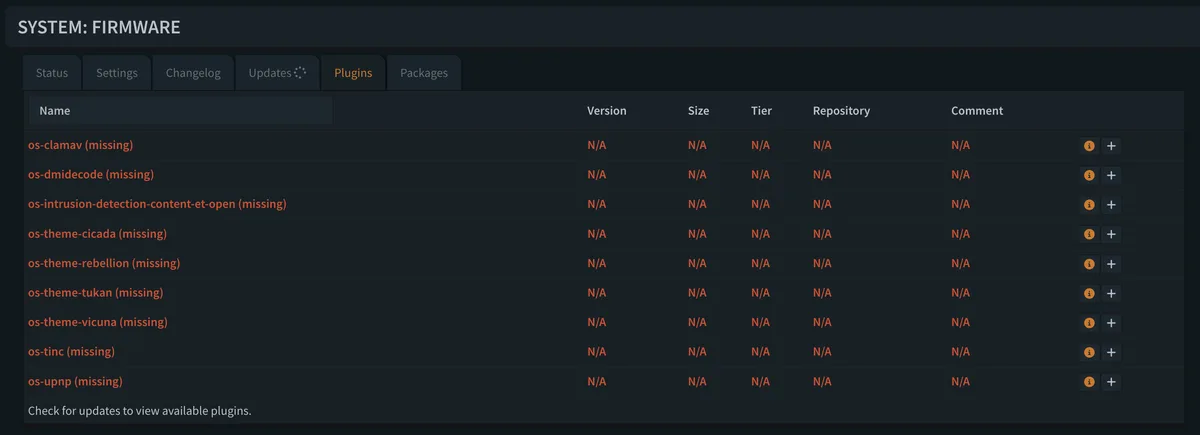Click Tier N/A for os-dmidecode

761,174
